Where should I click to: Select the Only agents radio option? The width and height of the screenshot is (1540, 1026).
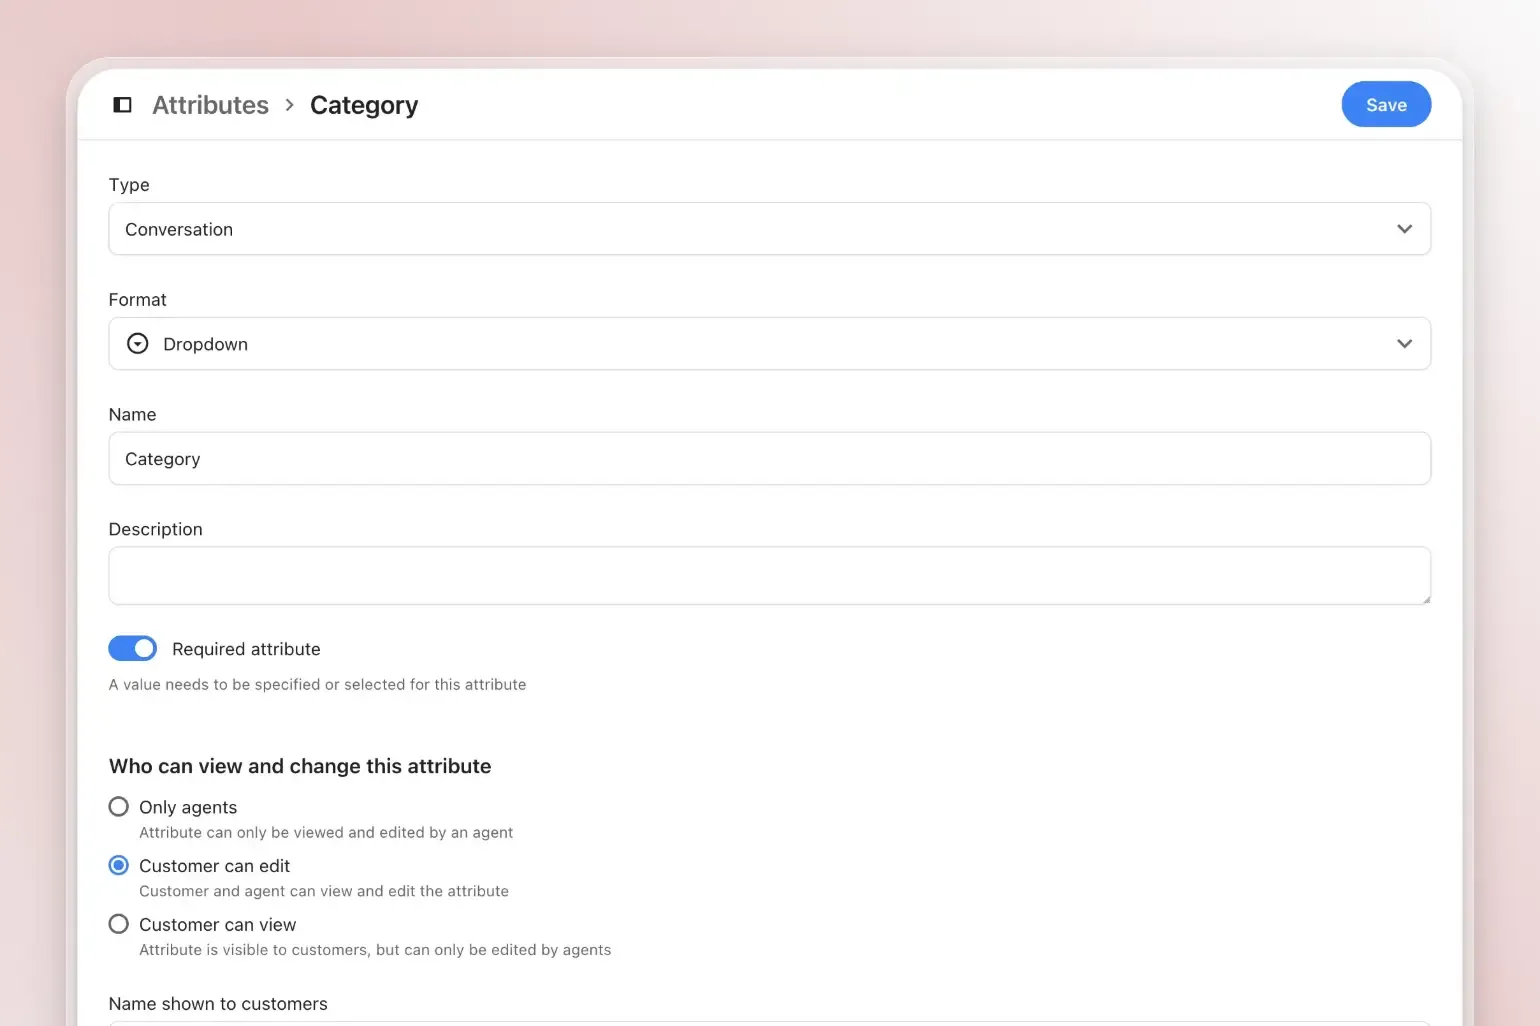[x=119, y=807]
